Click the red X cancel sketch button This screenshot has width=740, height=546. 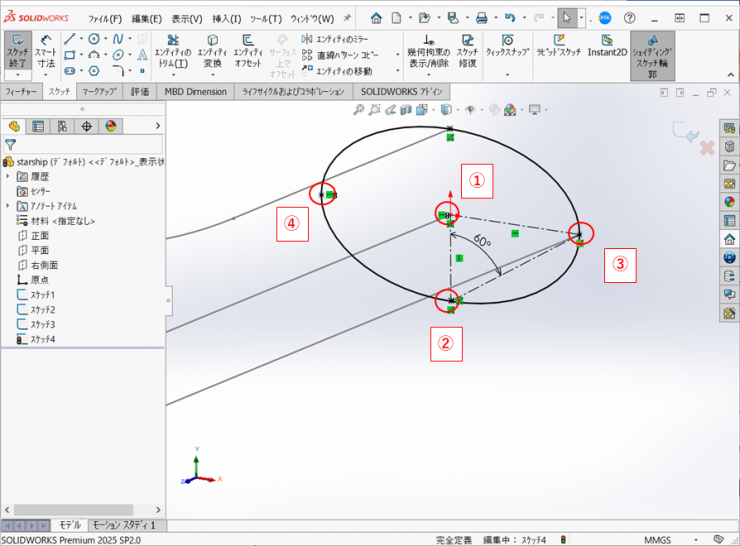tap(707, 148)
